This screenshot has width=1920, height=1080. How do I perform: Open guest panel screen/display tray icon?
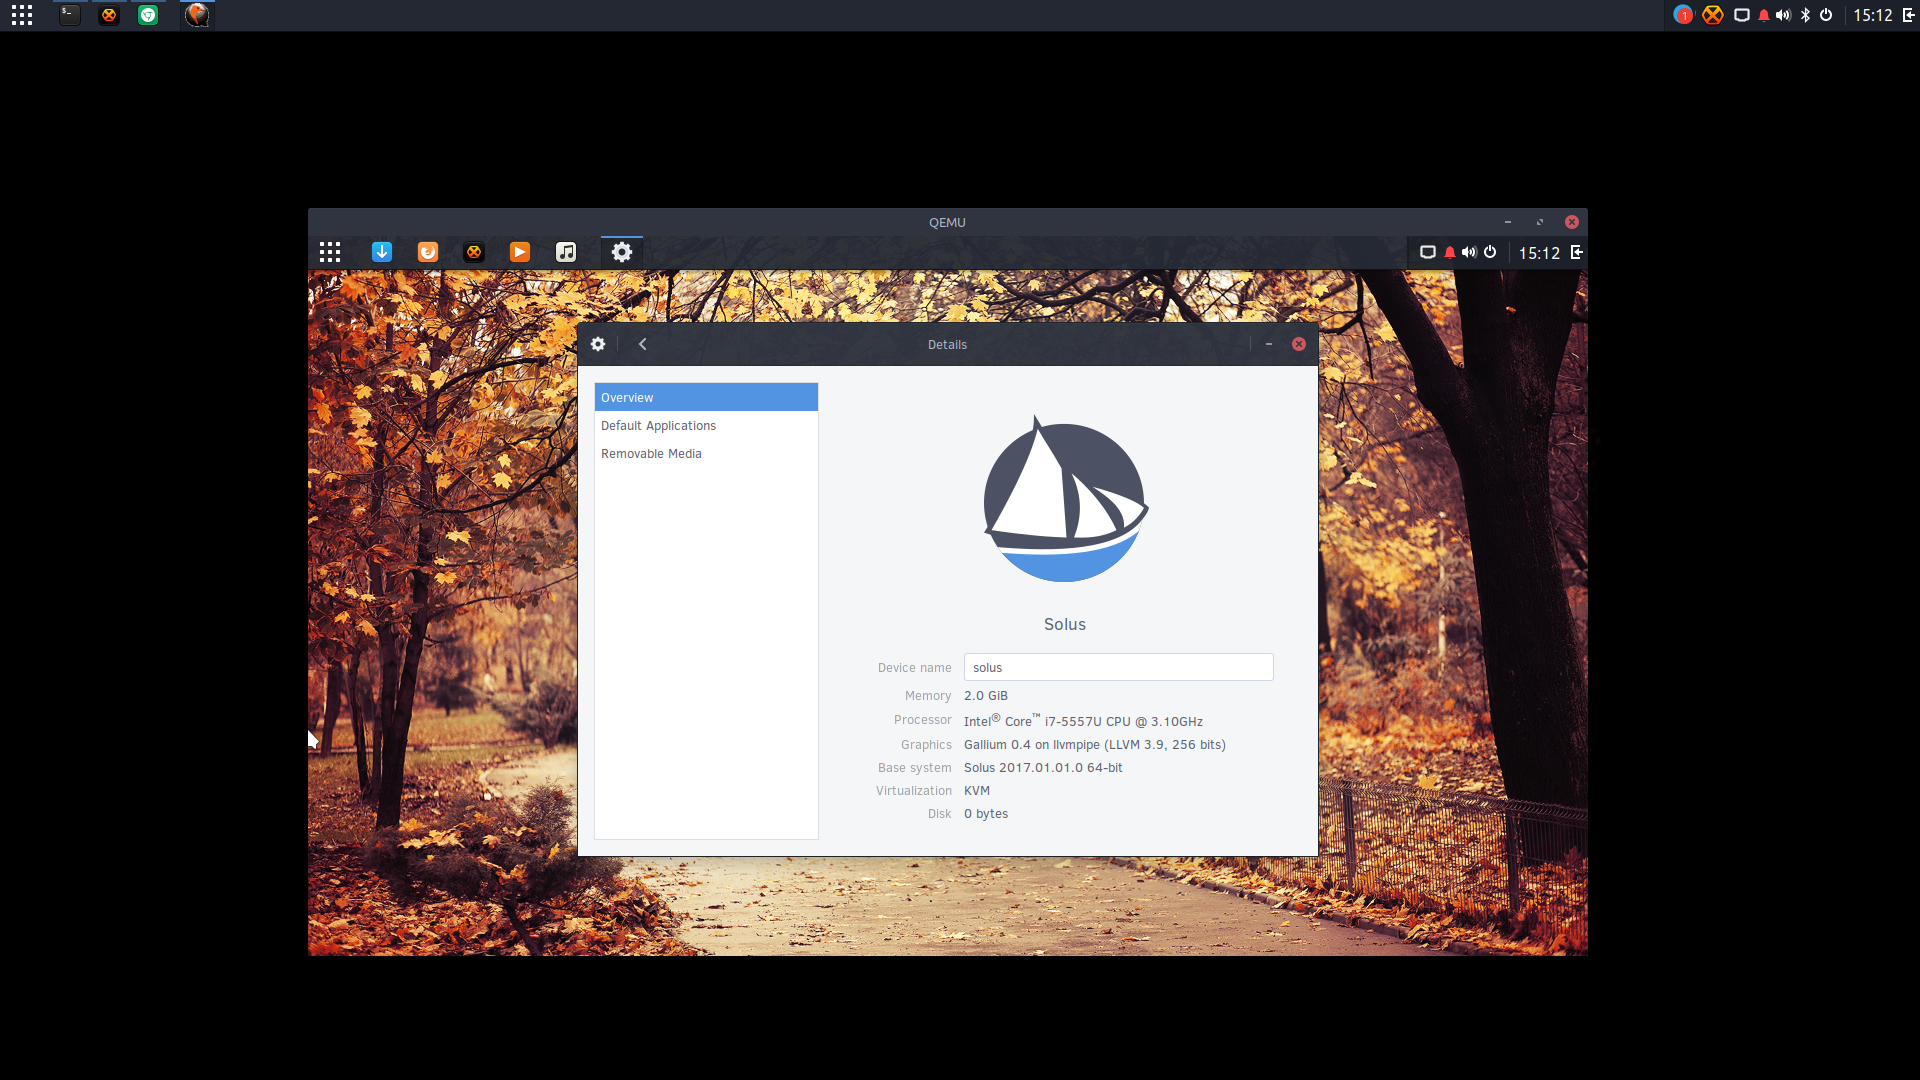click(1428, 252)
